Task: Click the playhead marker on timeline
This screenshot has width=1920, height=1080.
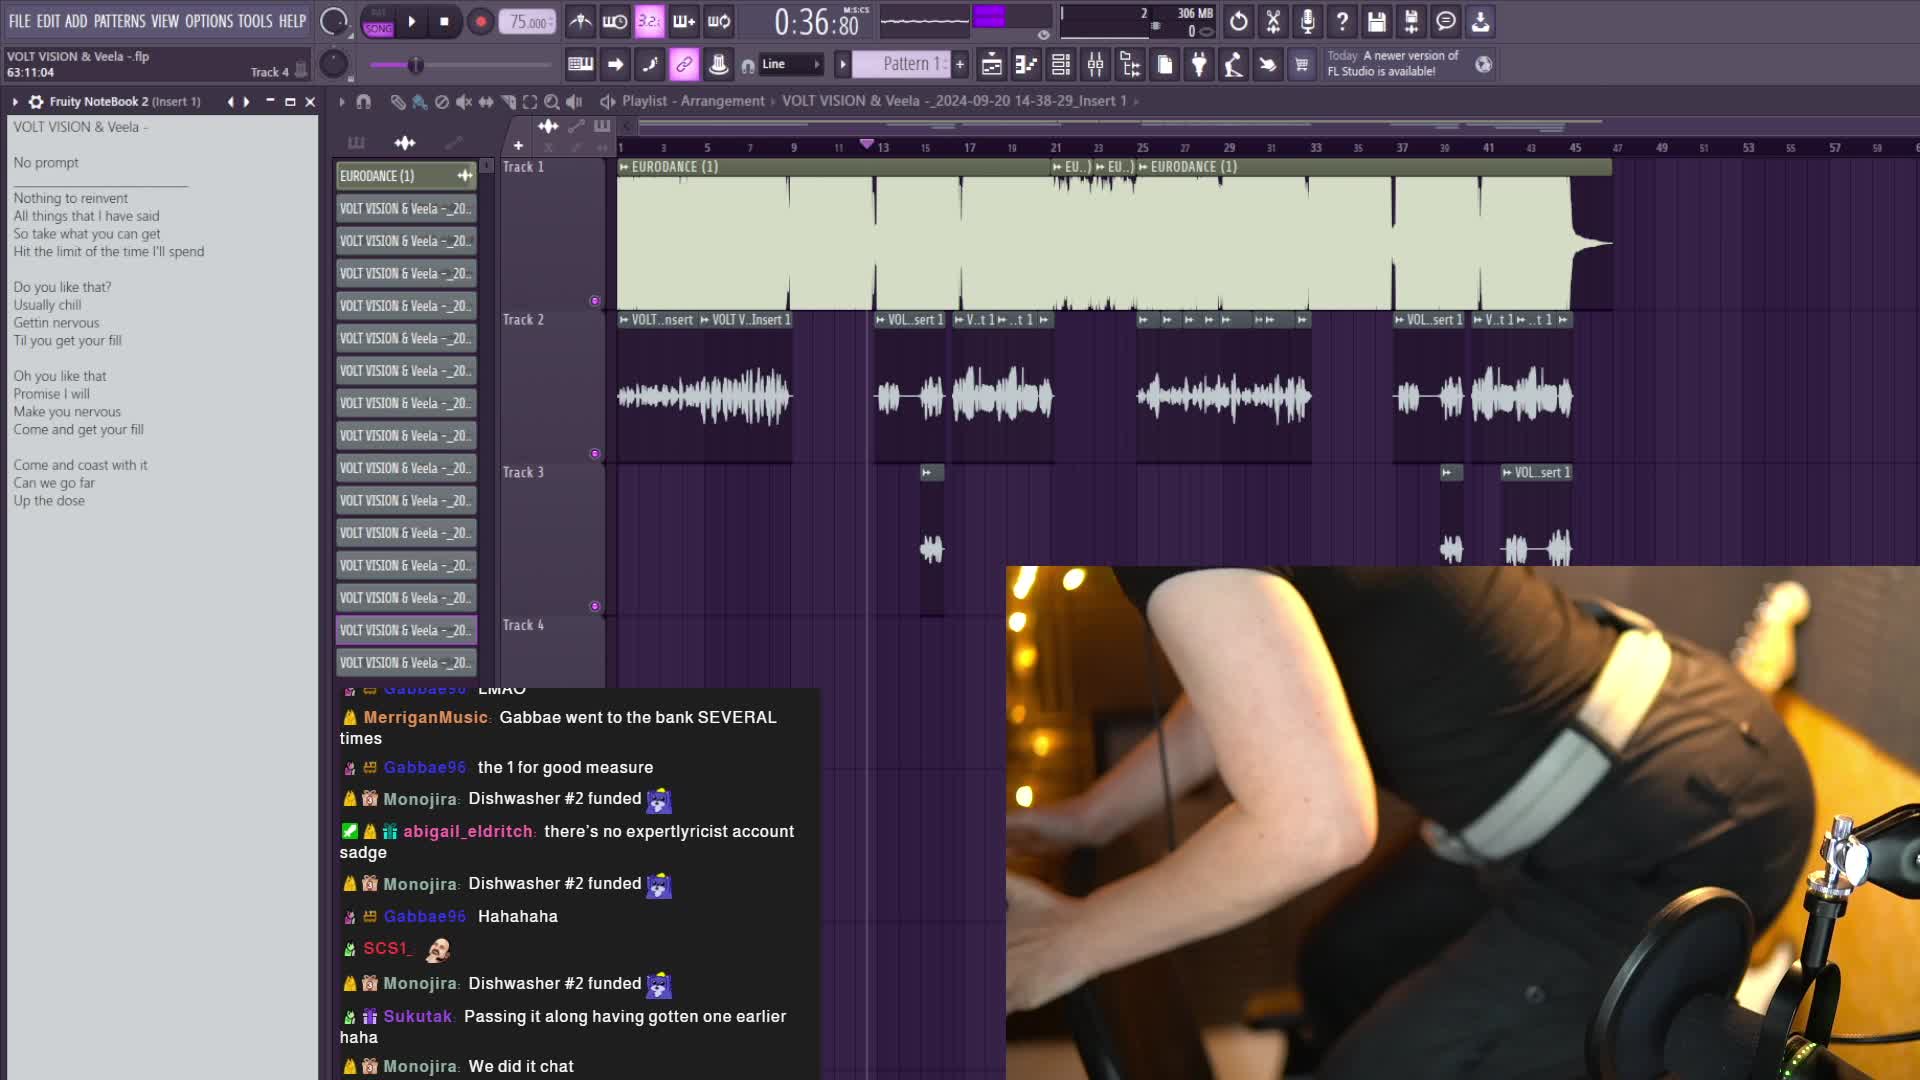Action: coord(867,144)
